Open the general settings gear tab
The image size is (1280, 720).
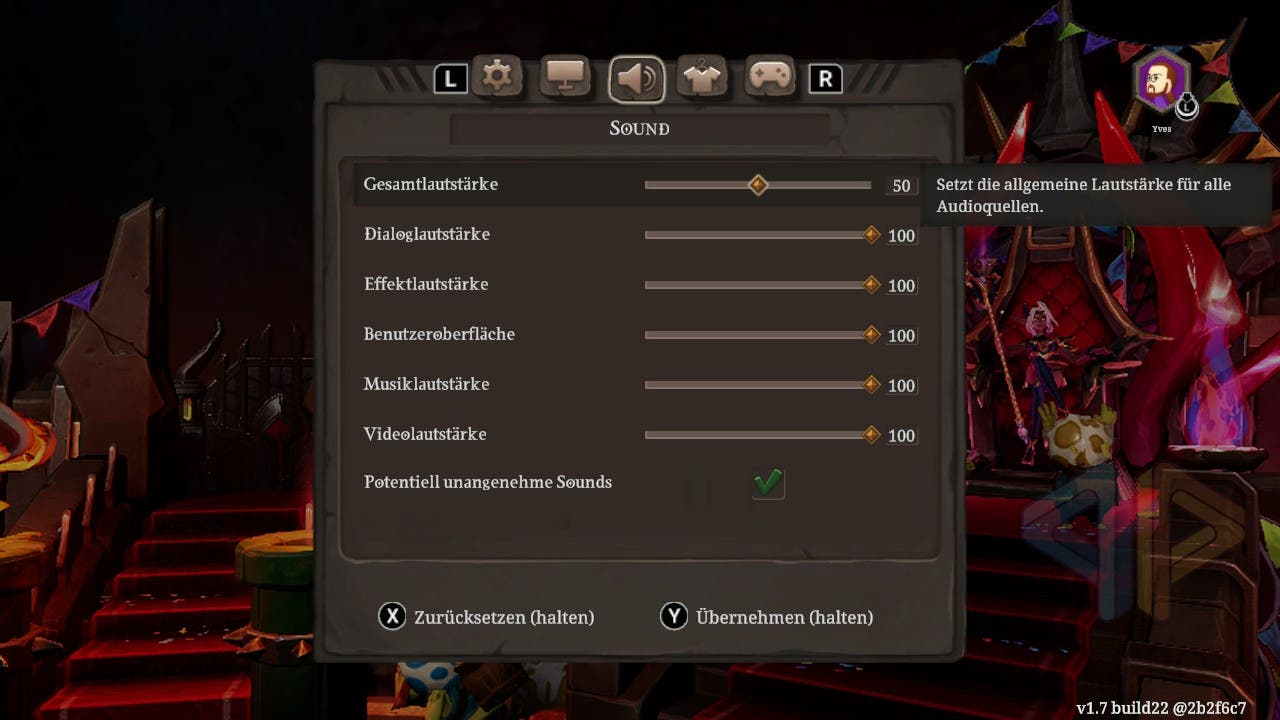(497, 77)
